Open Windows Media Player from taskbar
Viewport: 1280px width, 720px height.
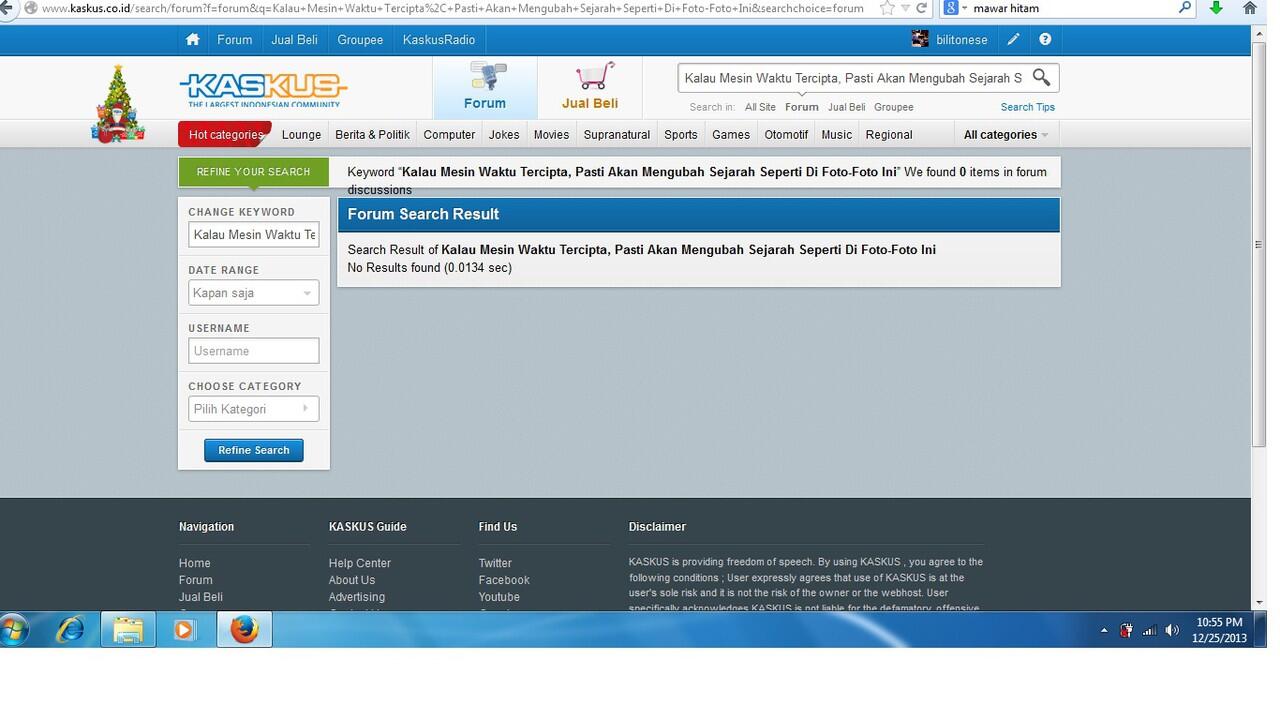tap(185, 630)
